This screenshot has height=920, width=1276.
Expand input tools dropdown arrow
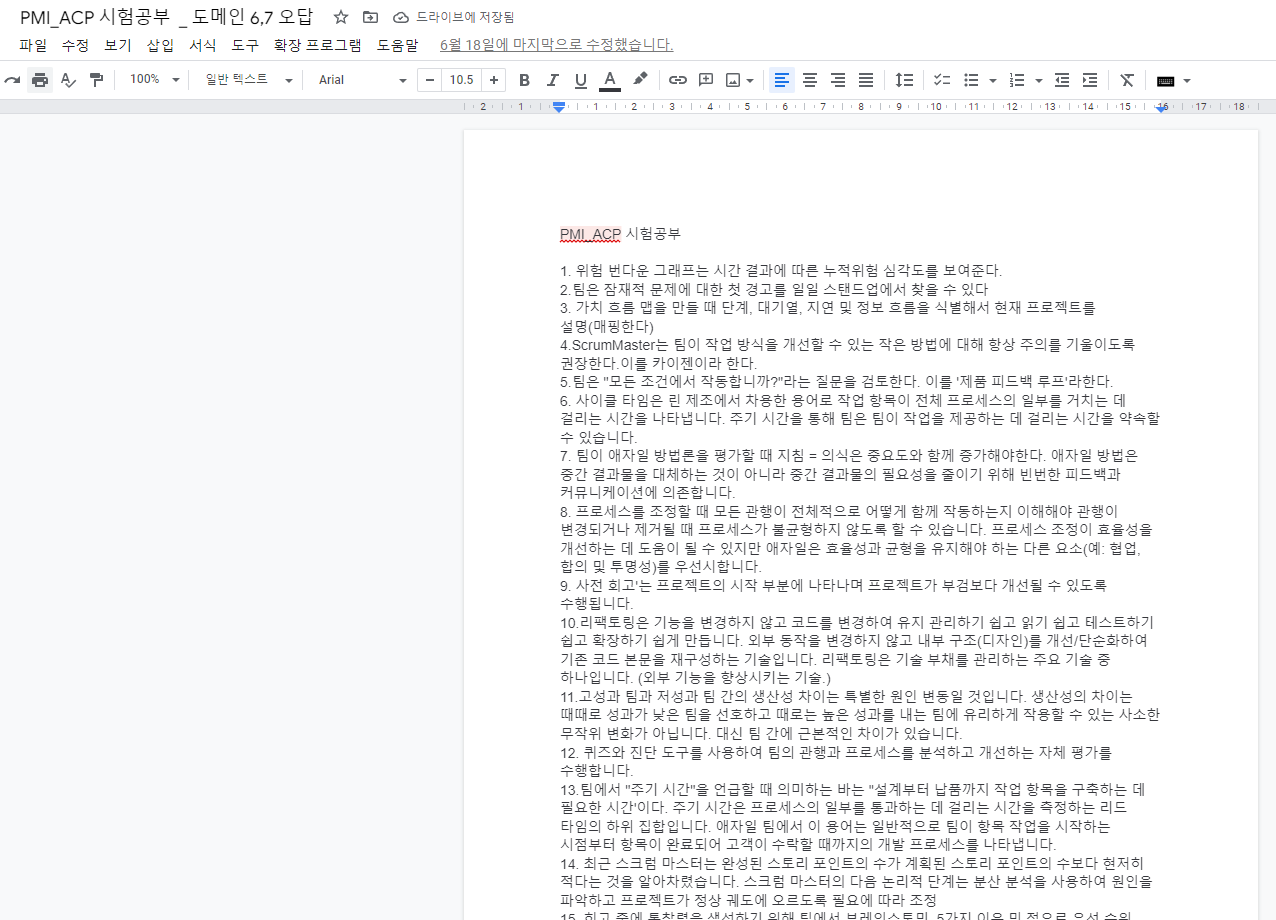point(1187,80)
